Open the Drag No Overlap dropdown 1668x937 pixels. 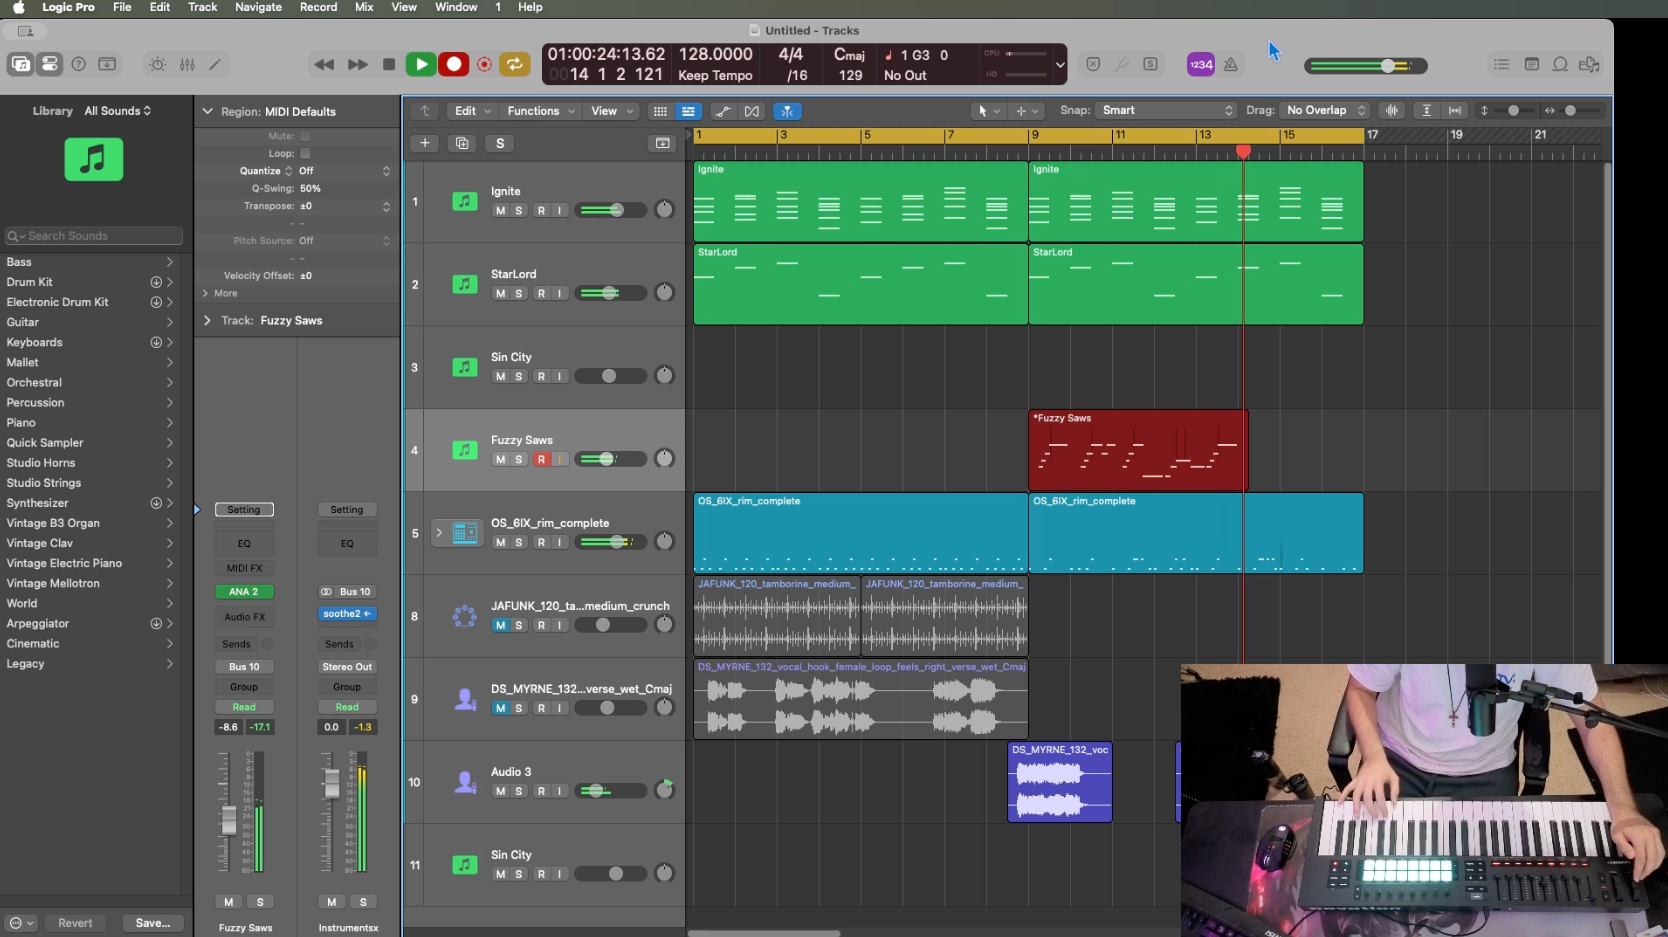click(1325, 110)
